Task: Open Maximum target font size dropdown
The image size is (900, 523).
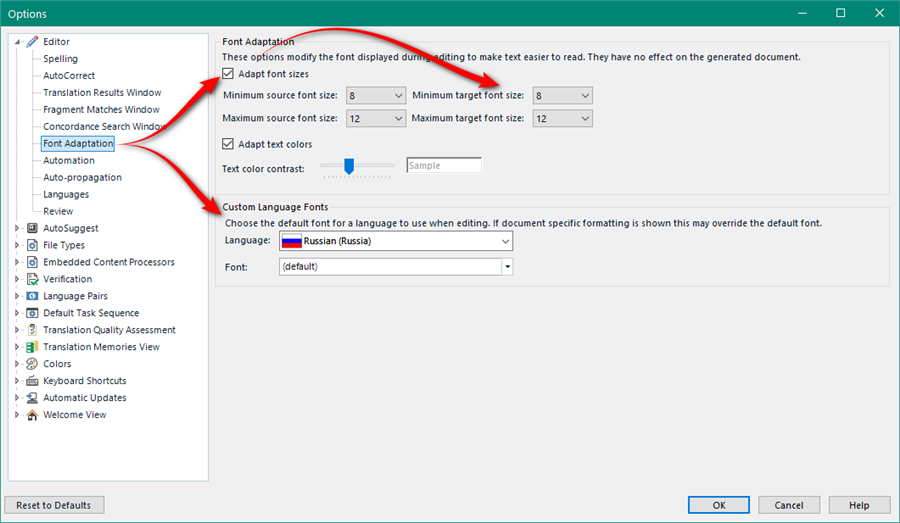Action: [562, 118]
